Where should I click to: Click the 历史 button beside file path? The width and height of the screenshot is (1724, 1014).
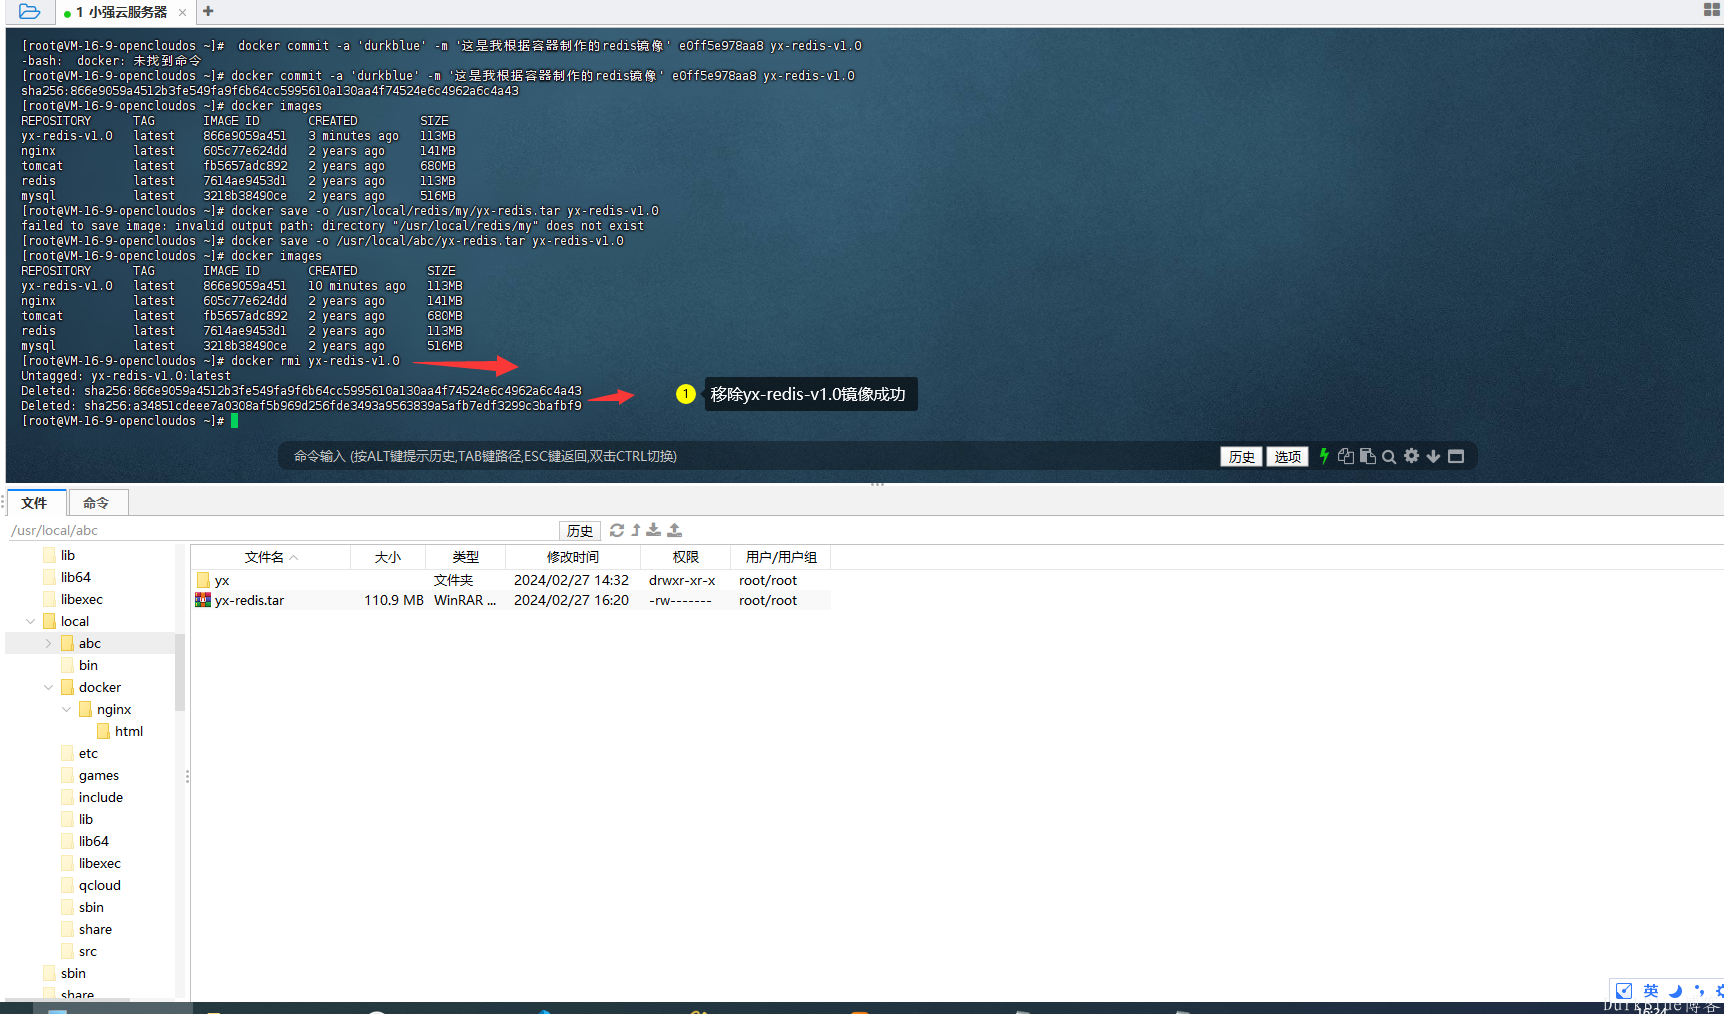click(x=579, y=530)
